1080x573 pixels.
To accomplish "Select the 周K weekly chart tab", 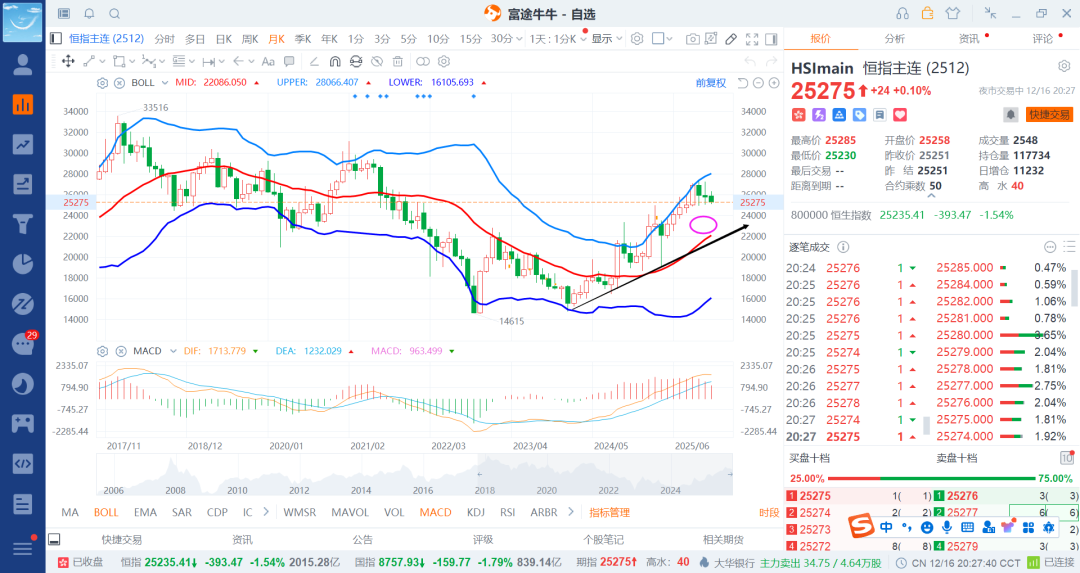I will click(x=250, y=39).
